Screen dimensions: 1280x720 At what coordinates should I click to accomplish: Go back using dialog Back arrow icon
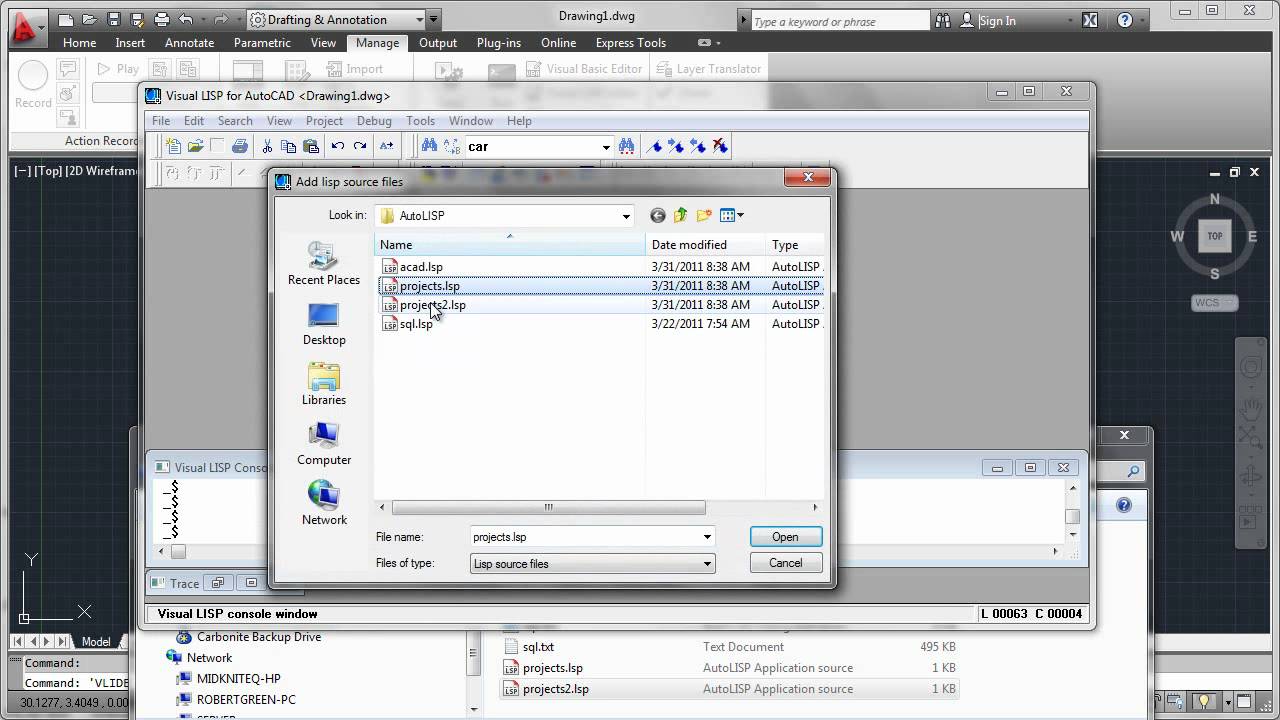click(x=657, y=215)
